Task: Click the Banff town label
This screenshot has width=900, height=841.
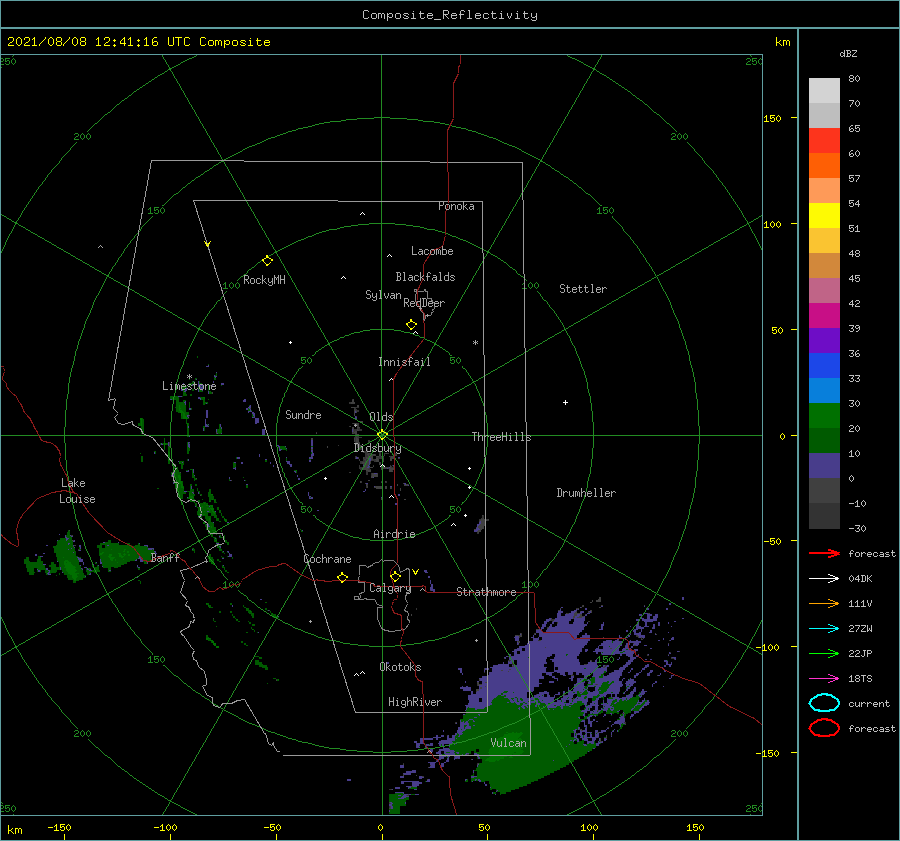Action: (165, 557)
